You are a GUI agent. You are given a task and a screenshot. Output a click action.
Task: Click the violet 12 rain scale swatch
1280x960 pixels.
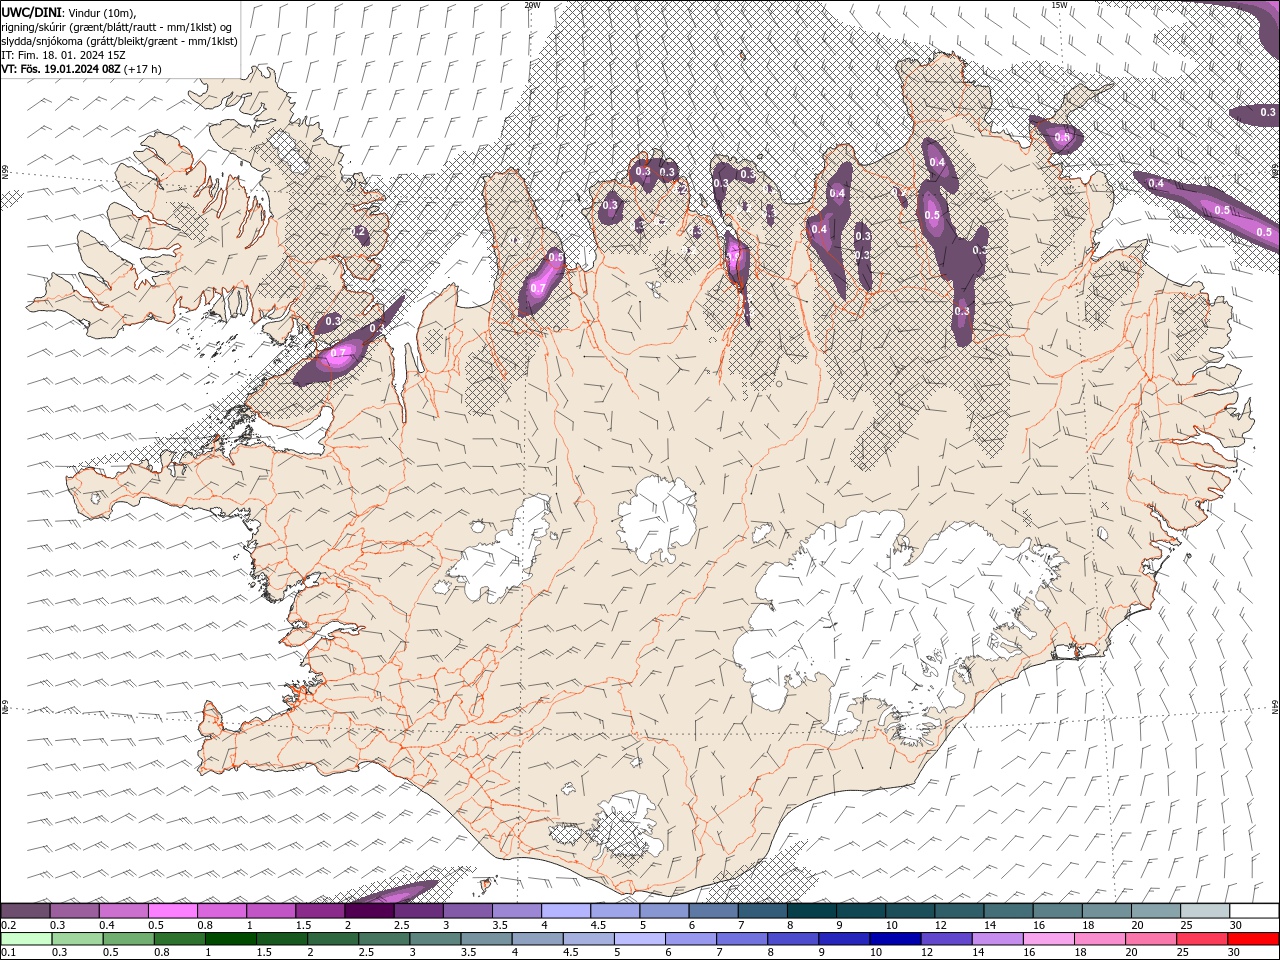pos(946,939)
